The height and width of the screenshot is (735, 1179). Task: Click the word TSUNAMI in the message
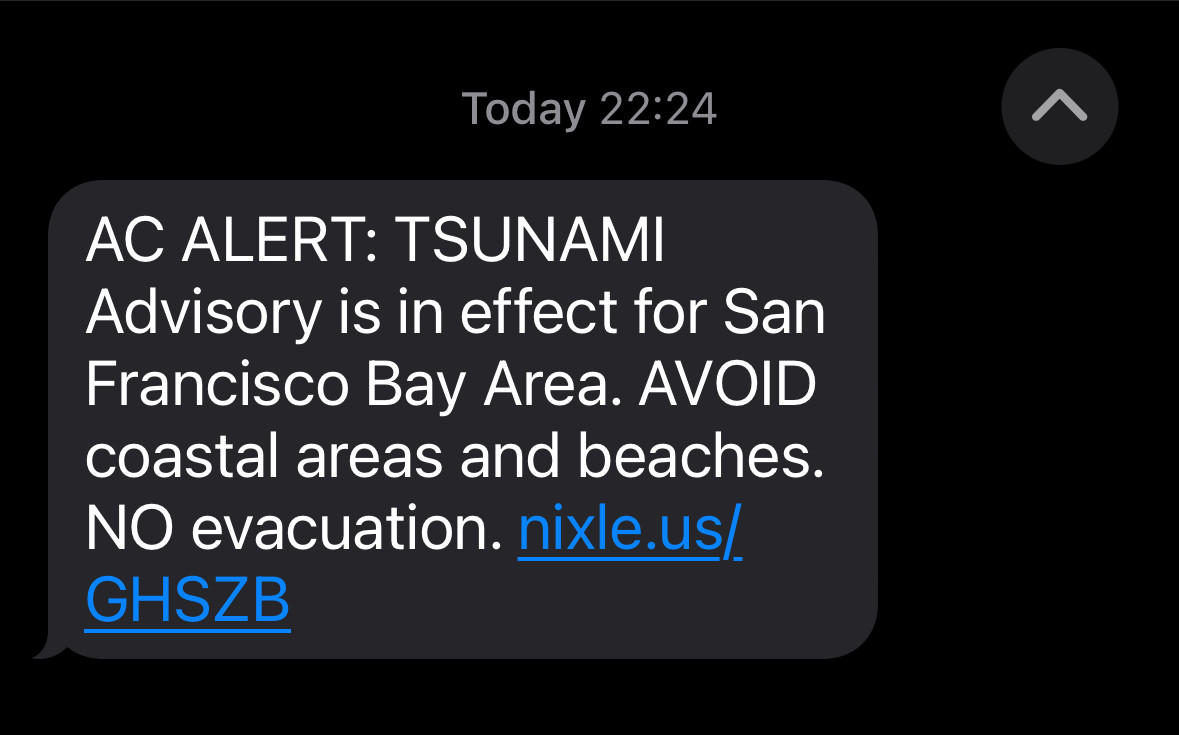[x=530, y=240]
